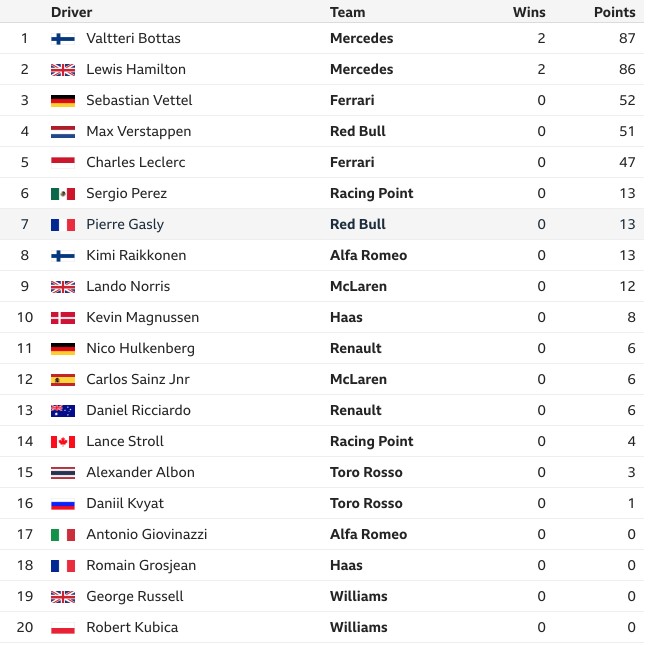Click the Racing Point team for Sergio Perez
The height and width of the screenshot is (645, 652).
pos(372,193)
